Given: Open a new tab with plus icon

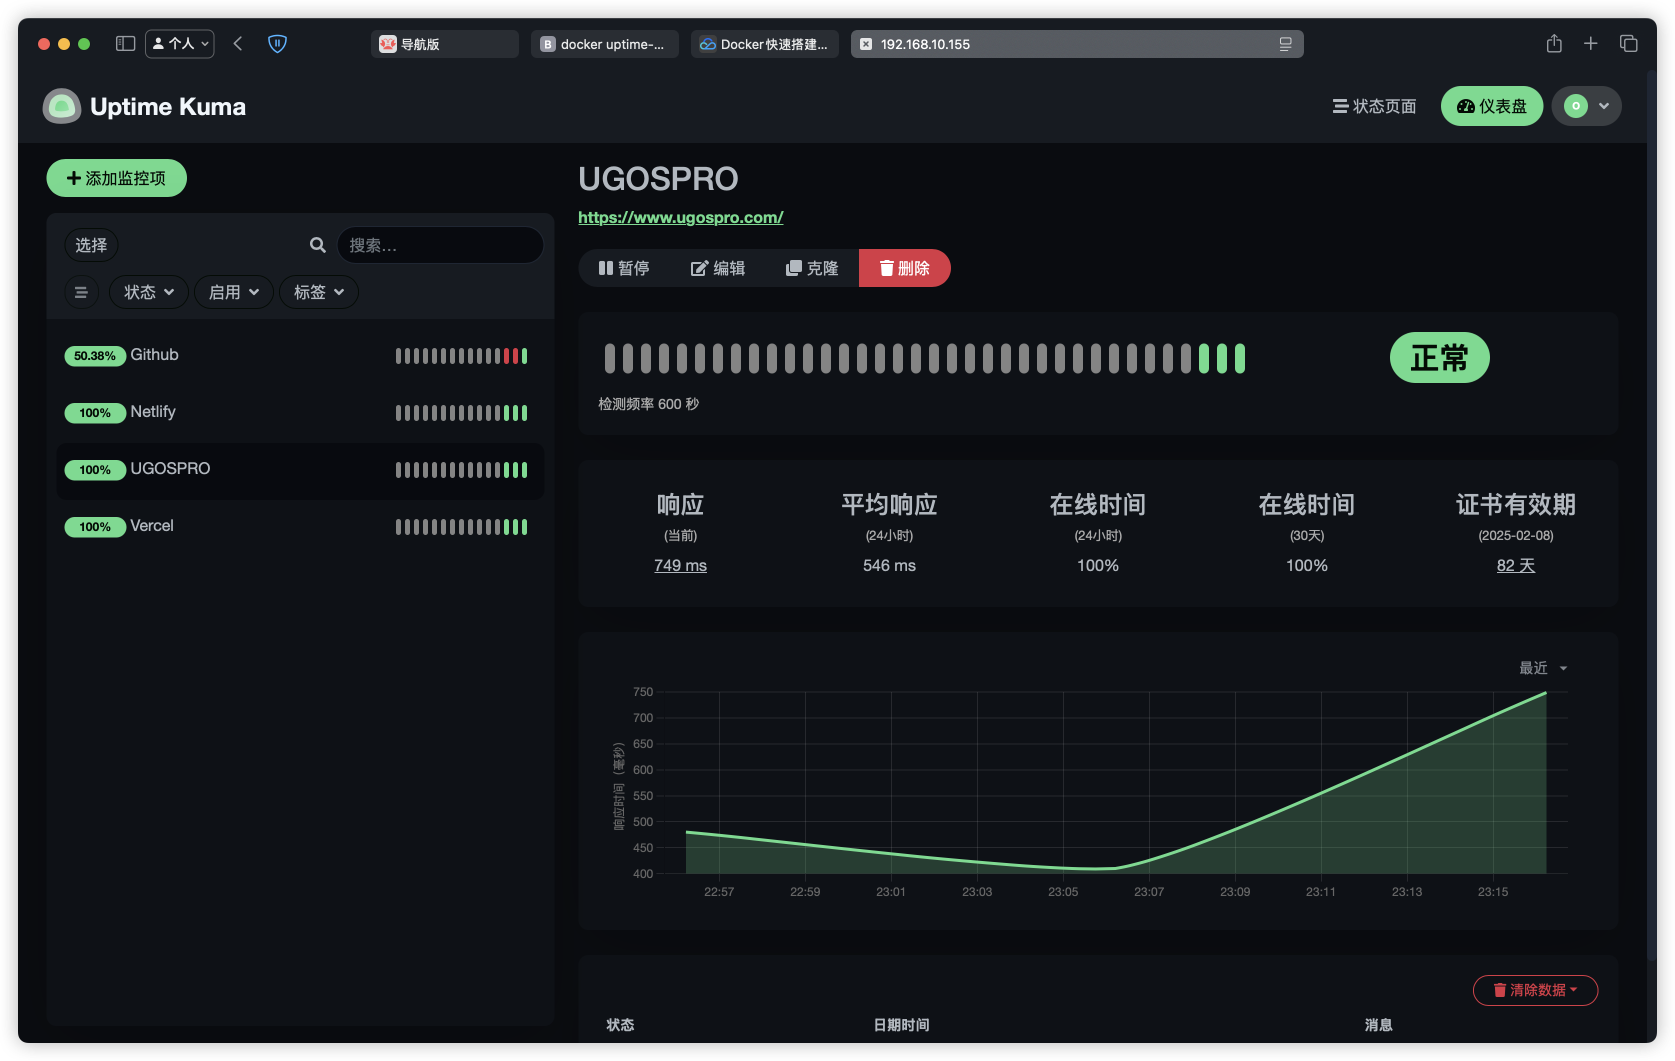Looking at the screenshot, I should tap(1591, 44).
